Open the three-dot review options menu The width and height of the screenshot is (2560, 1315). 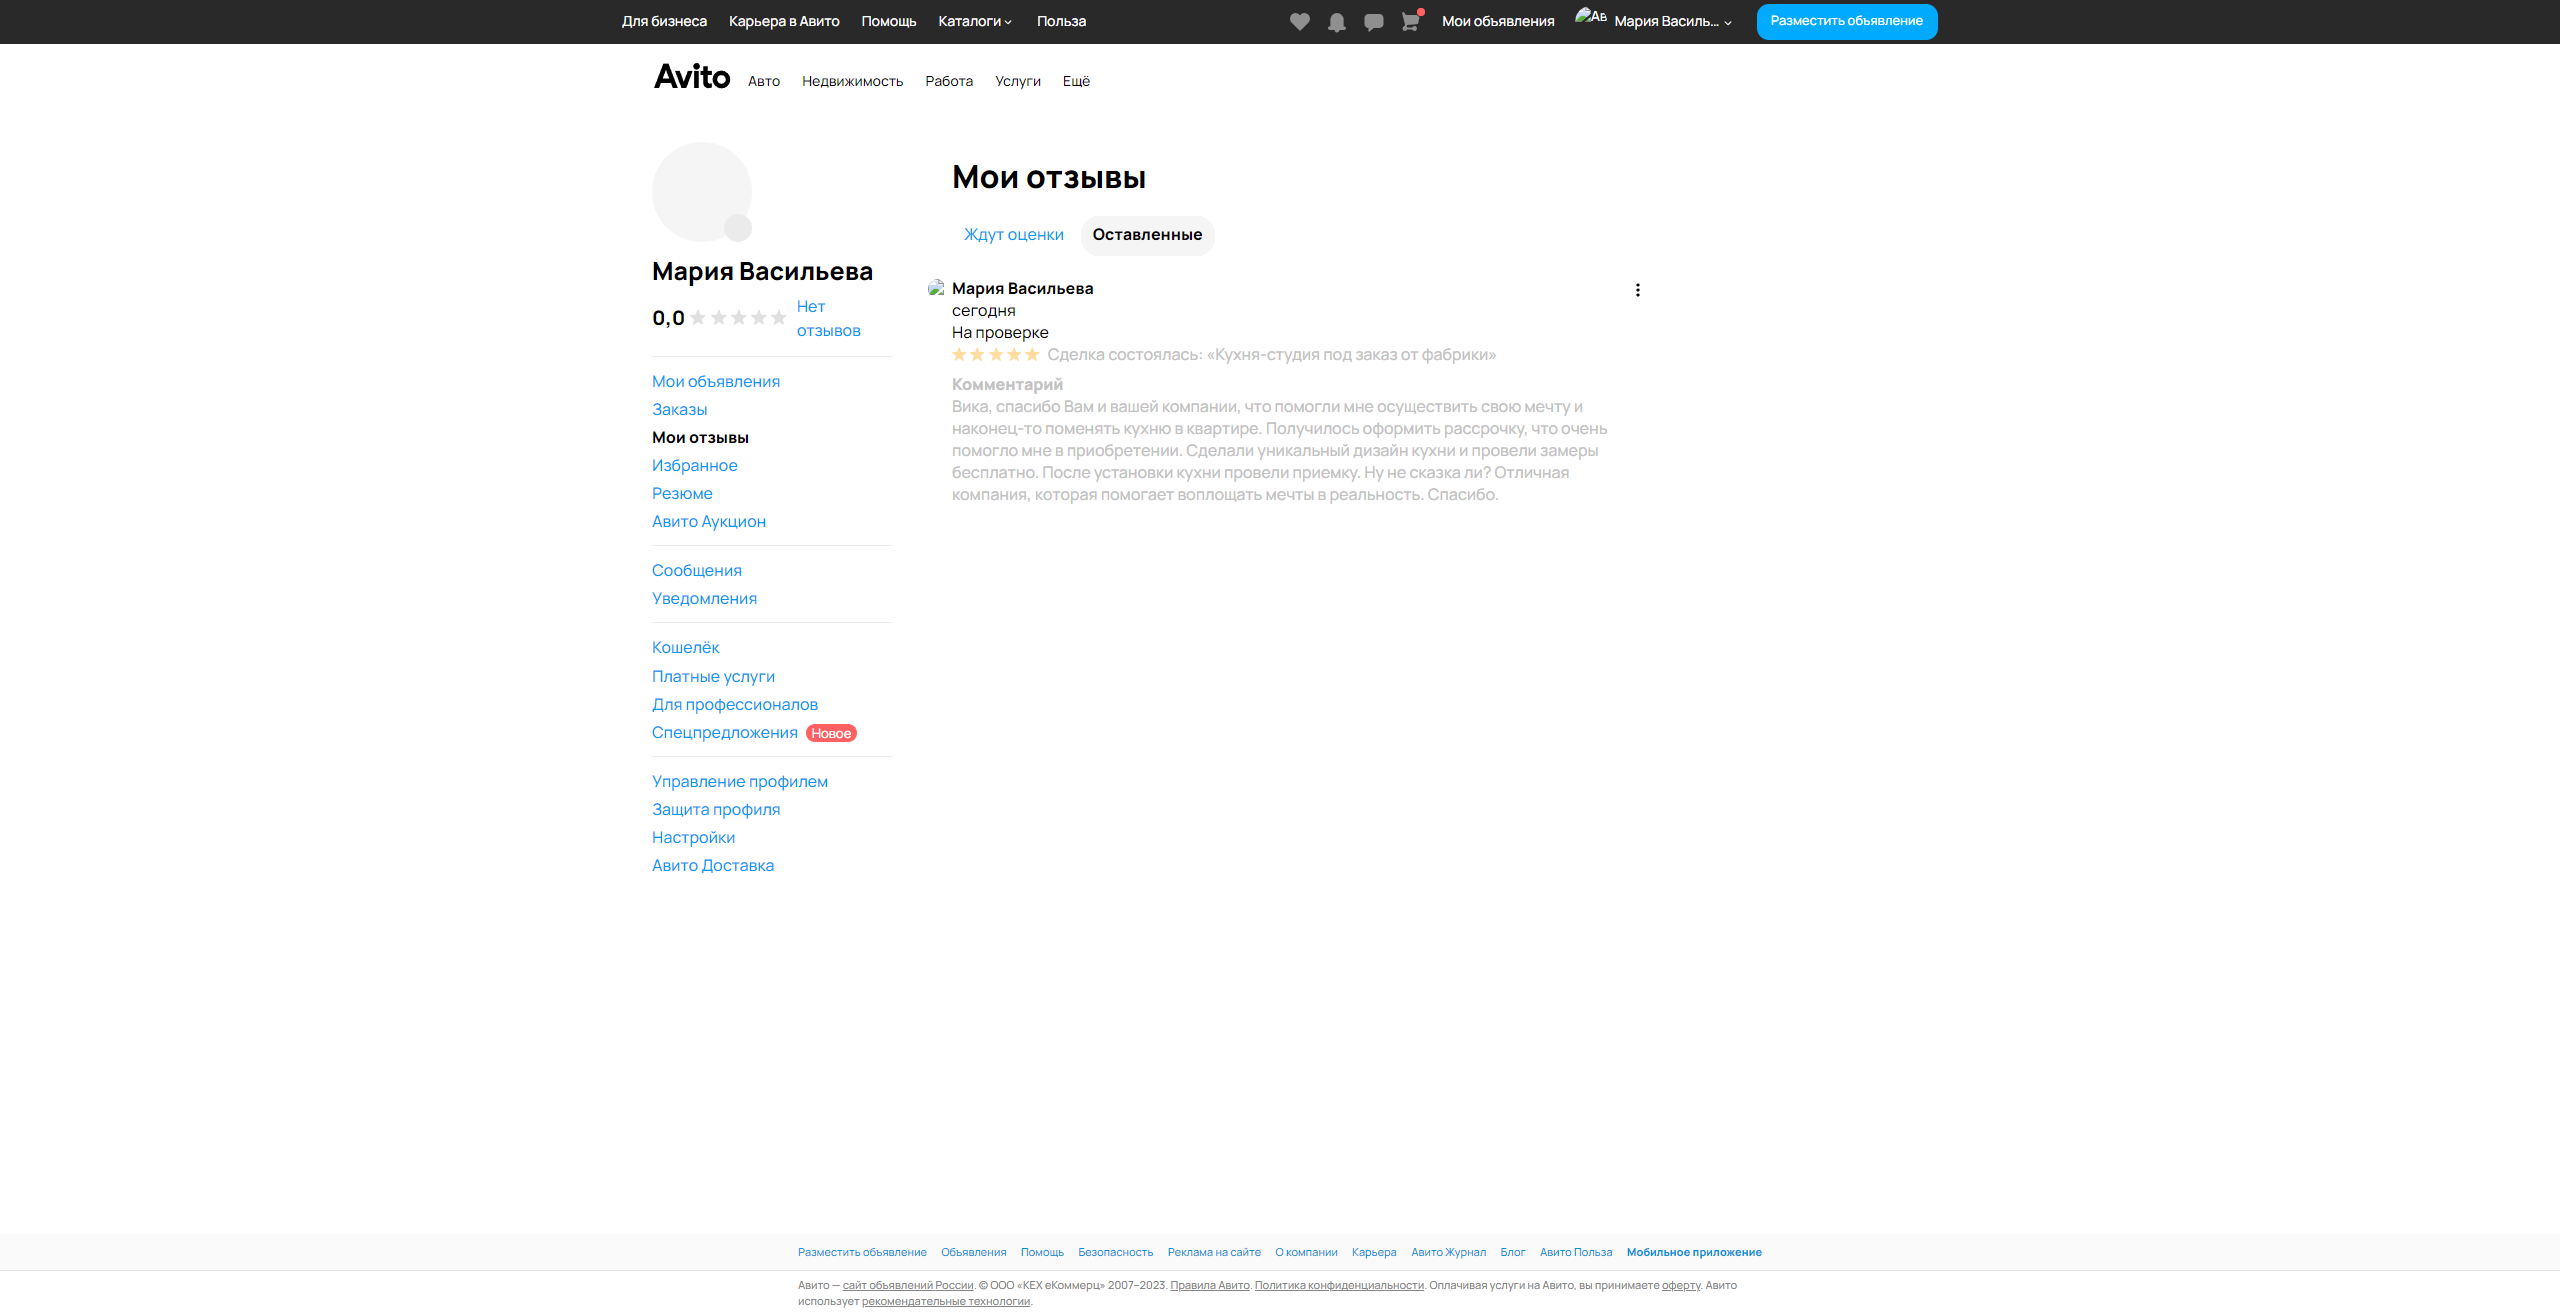[x=1637, y=290]
